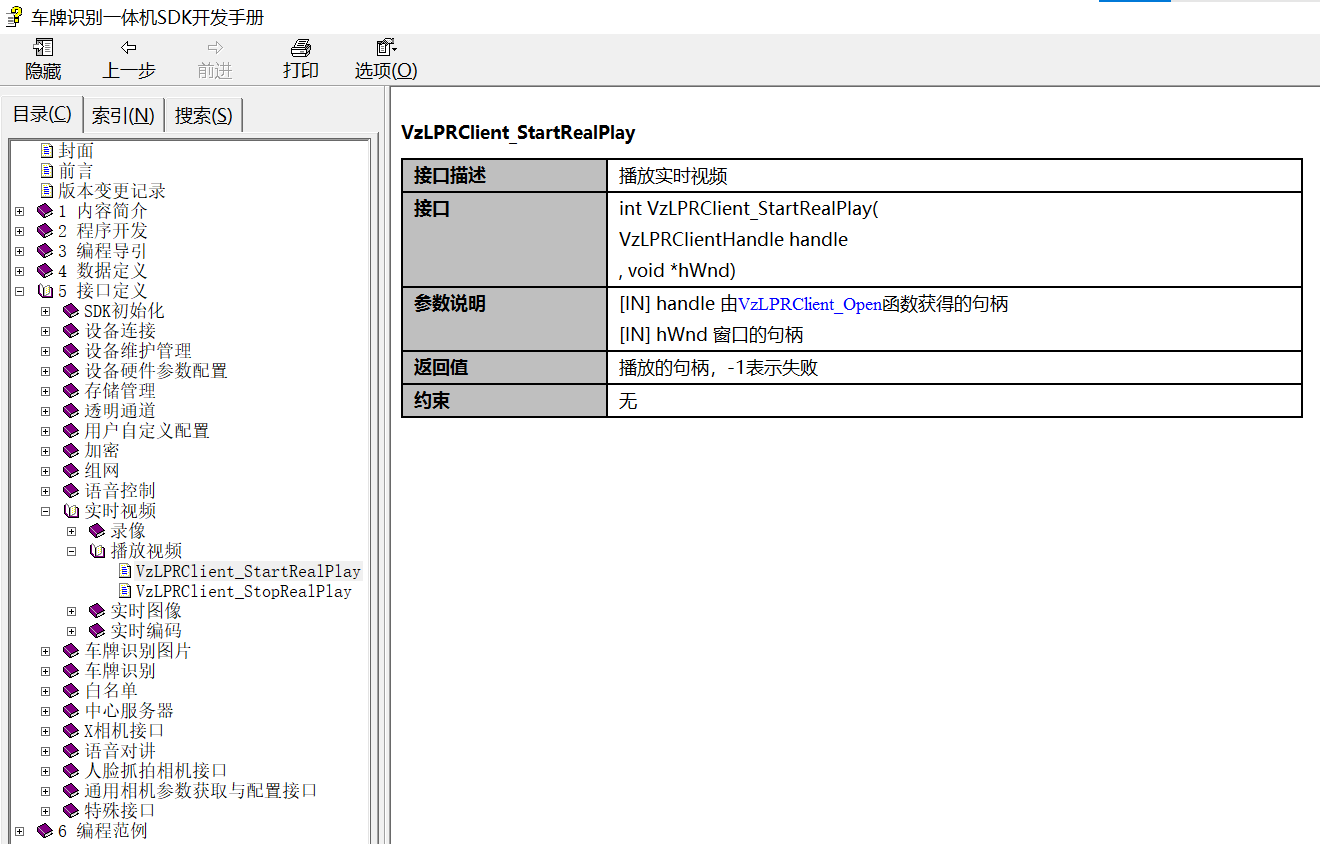This screenshot has height=844, width=1320.
Task: Click the book icon beside 4 数据定义
Action: (x=45, y=271)
